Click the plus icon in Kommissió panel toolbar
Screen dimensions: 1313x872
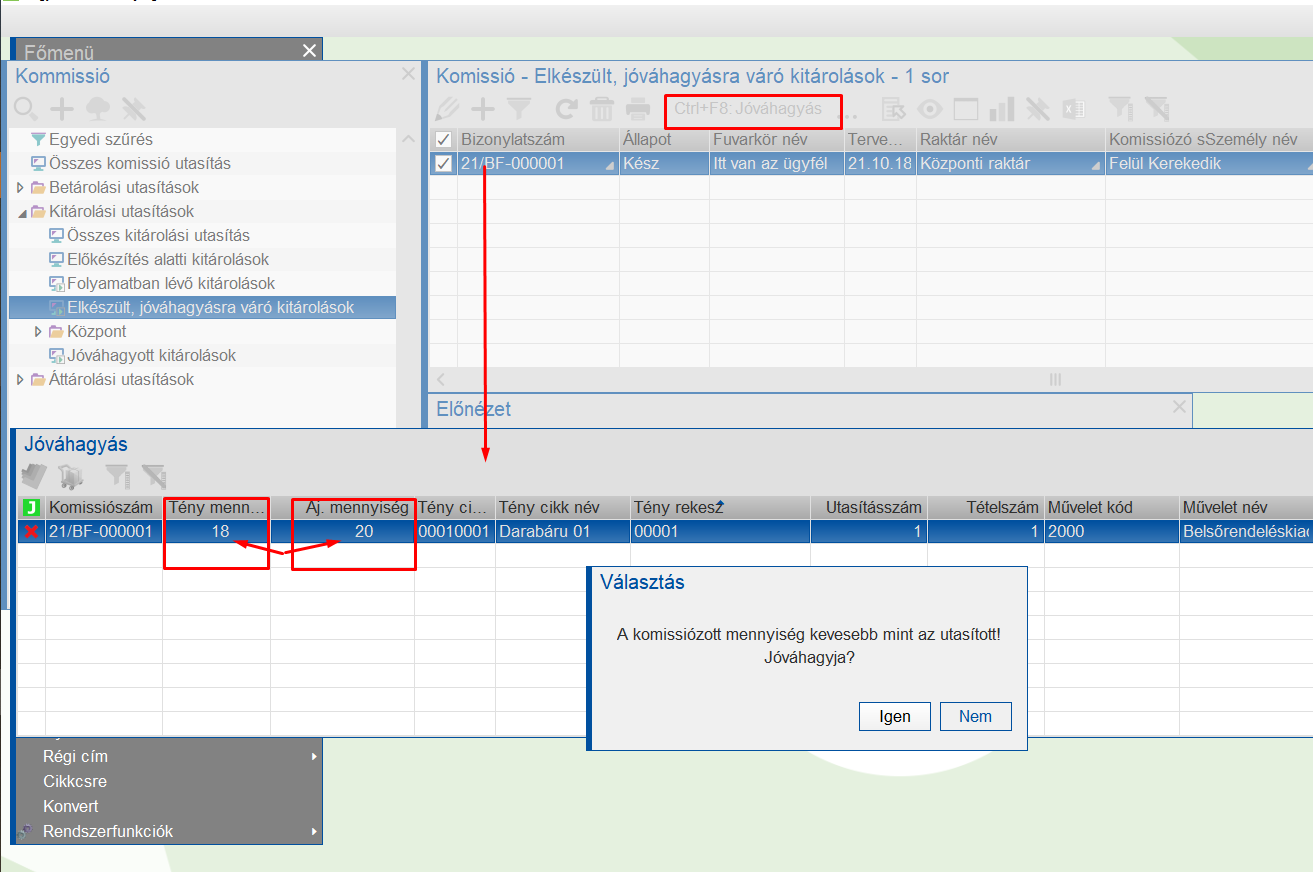point(62,109)
